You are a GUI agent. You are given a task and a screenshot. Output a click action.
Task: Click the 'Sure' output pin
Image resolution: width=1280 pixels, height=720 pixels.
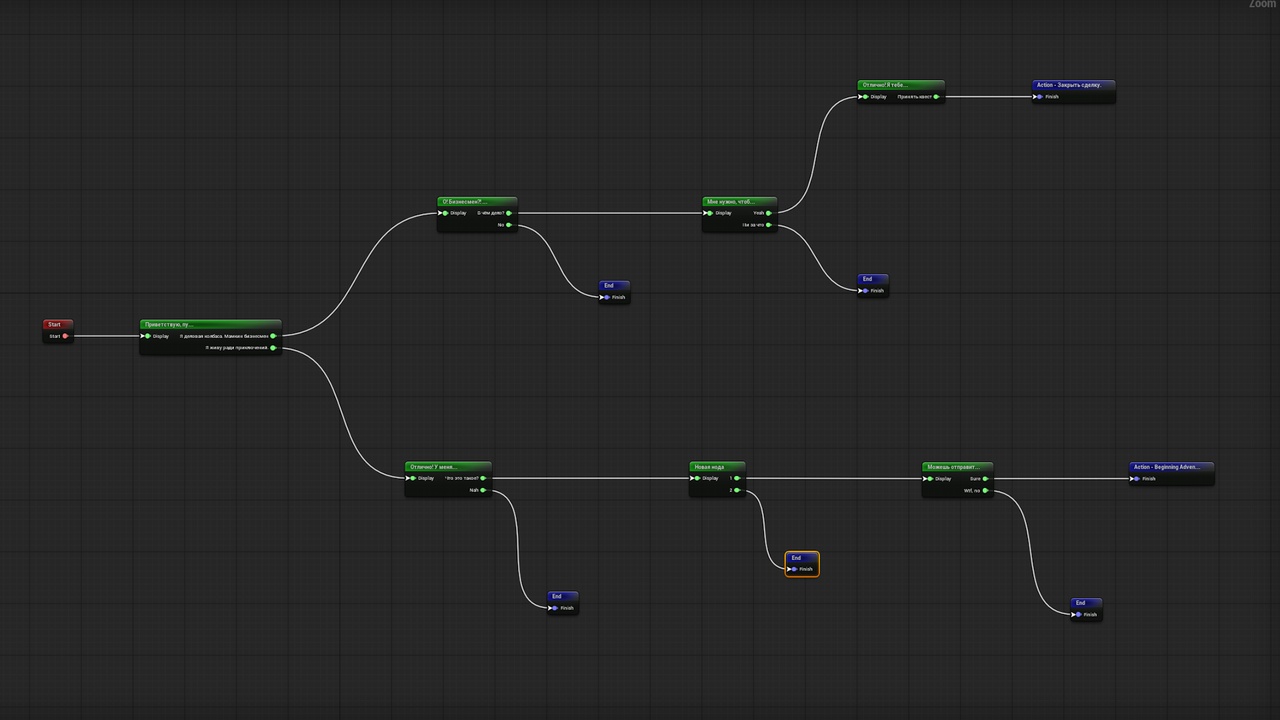pos(985,478)
